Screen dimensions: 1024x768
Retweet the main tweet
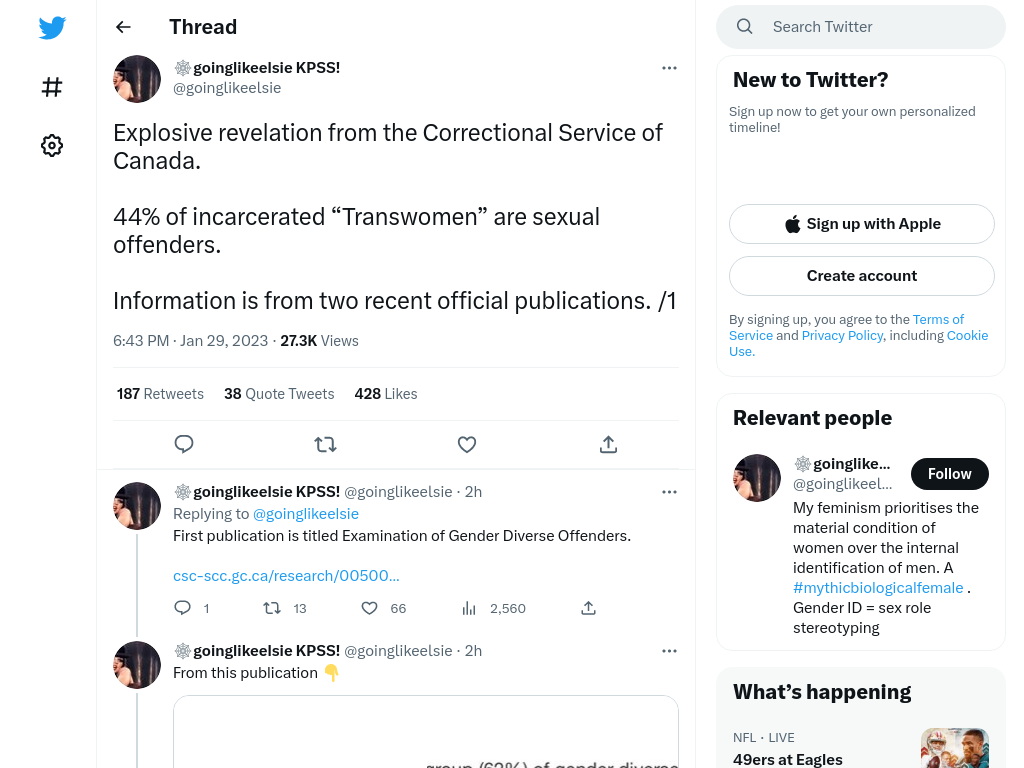click(x=325, y=445)
